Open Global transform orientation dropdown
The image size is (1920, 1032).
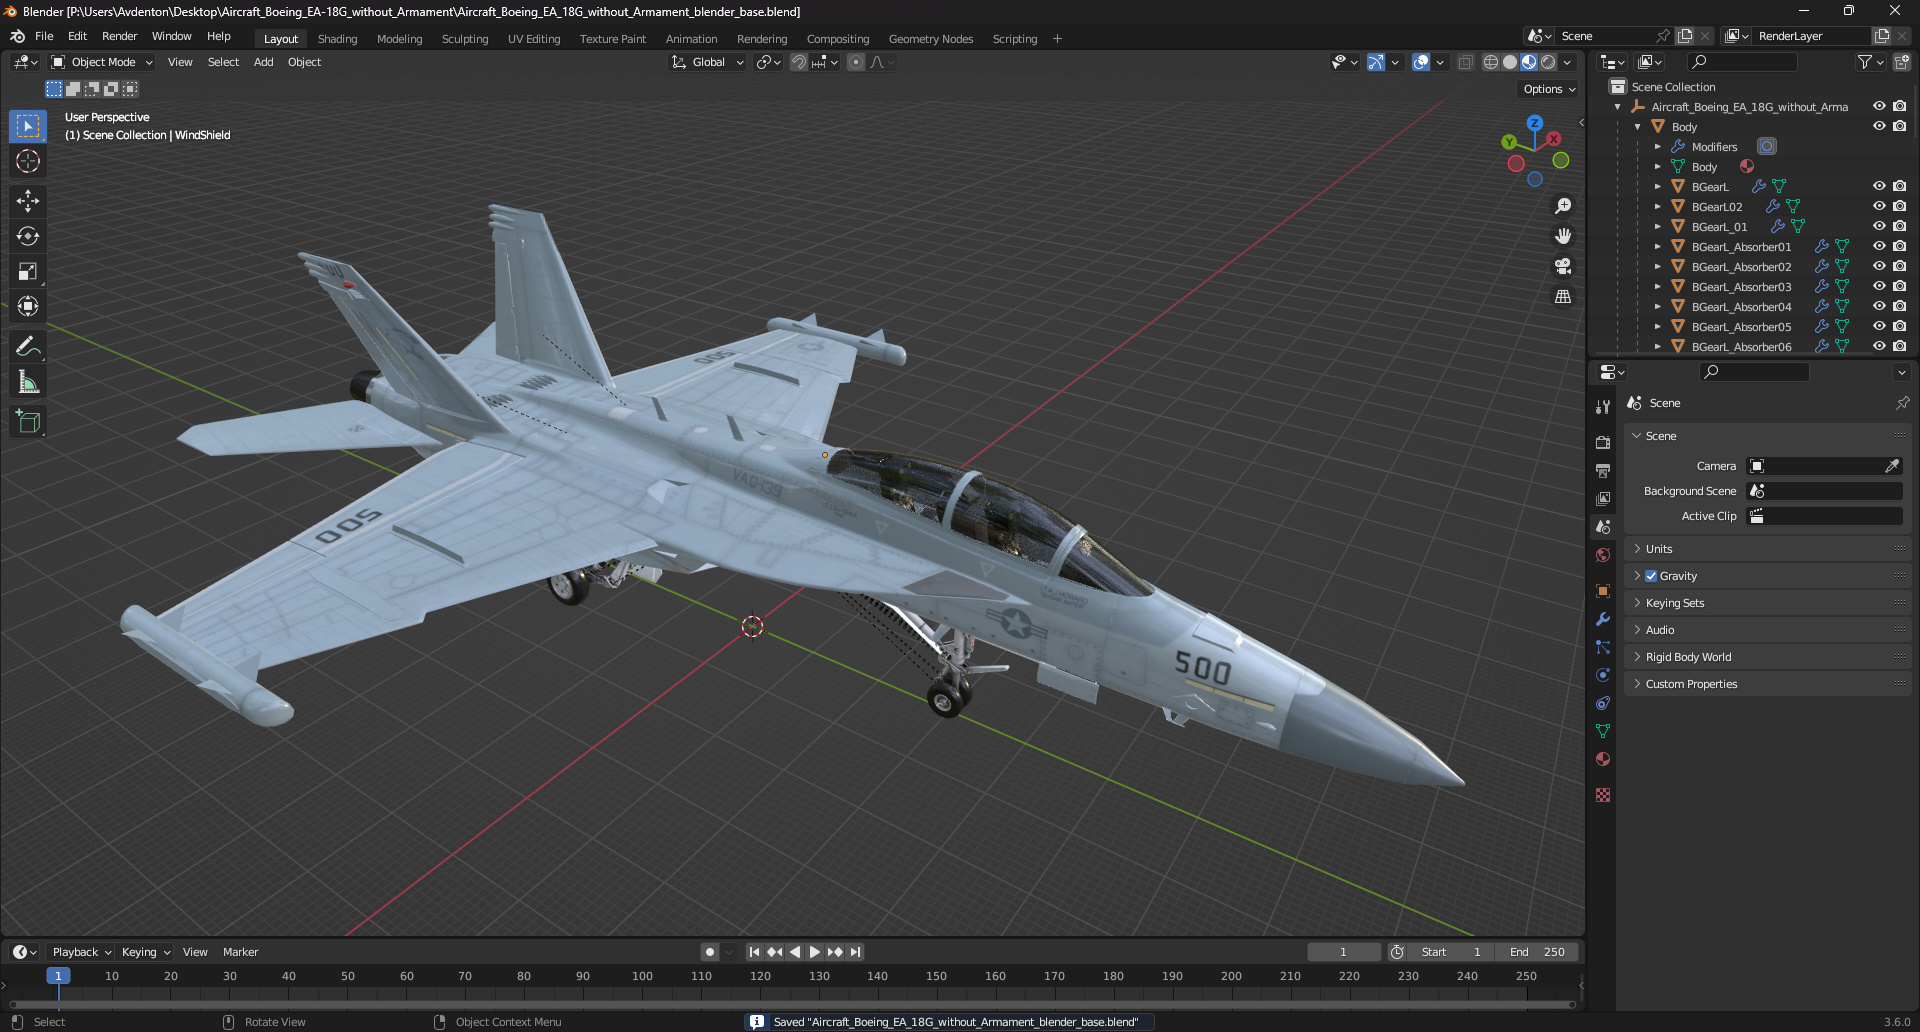[708, 62]
